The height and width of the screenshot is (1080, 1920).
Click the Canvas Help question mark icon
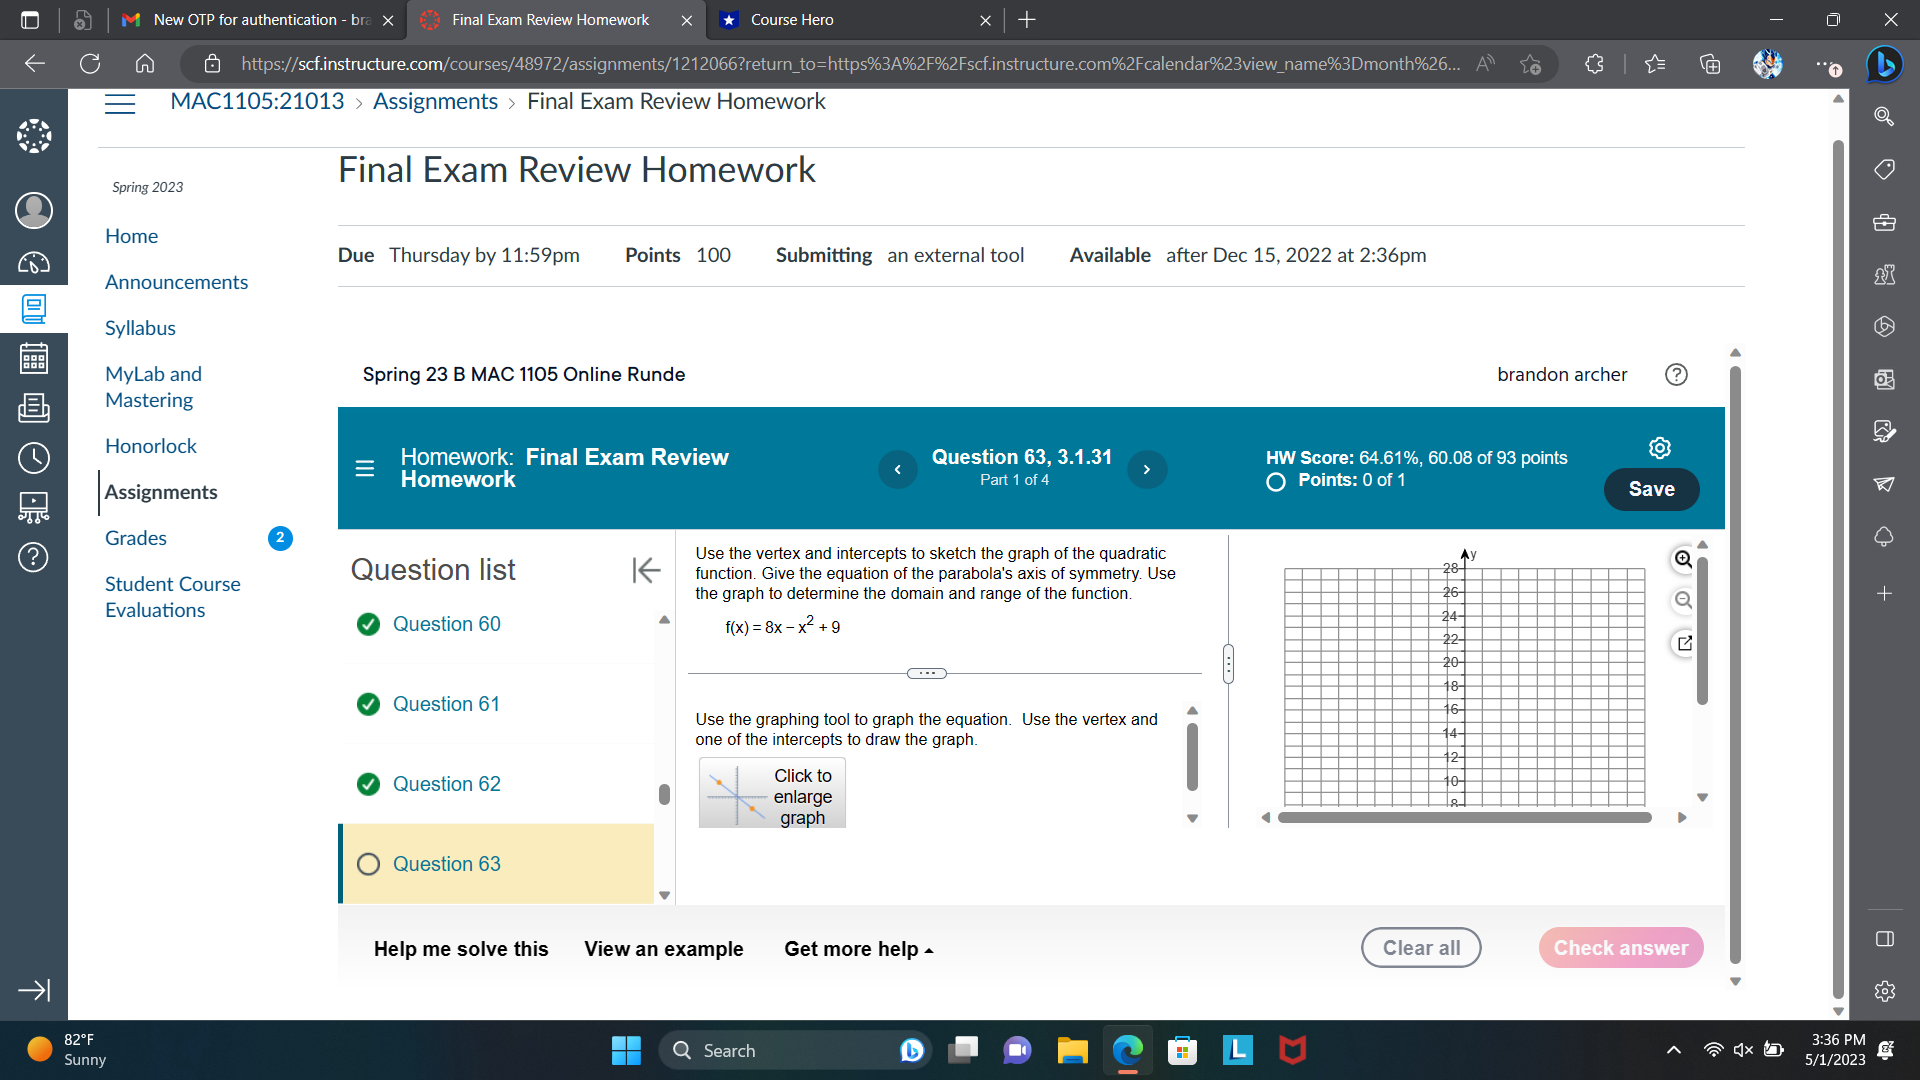click(x=33, y=558)
